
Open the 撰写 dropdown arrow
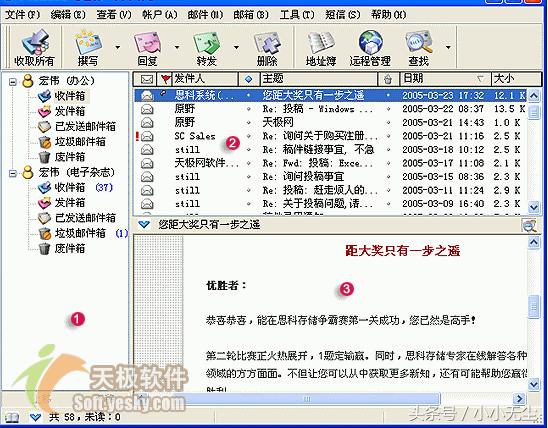tap(118, 47)
